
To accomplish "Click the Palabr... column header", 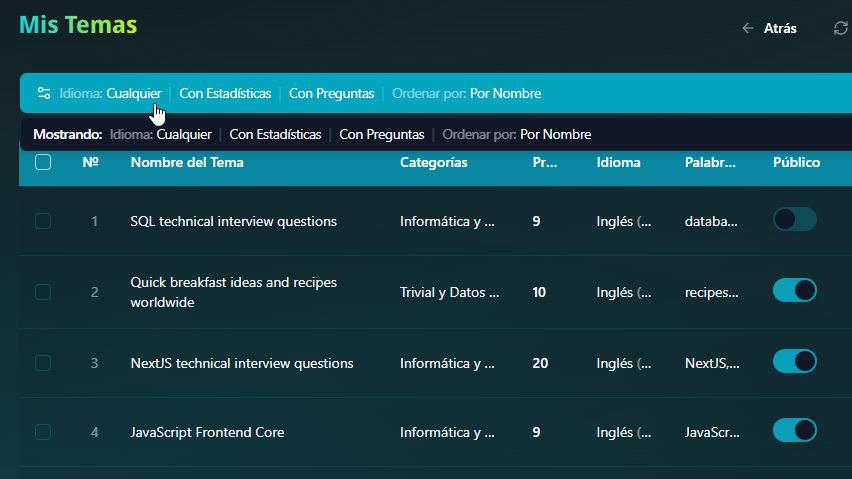I will (710, 162).
